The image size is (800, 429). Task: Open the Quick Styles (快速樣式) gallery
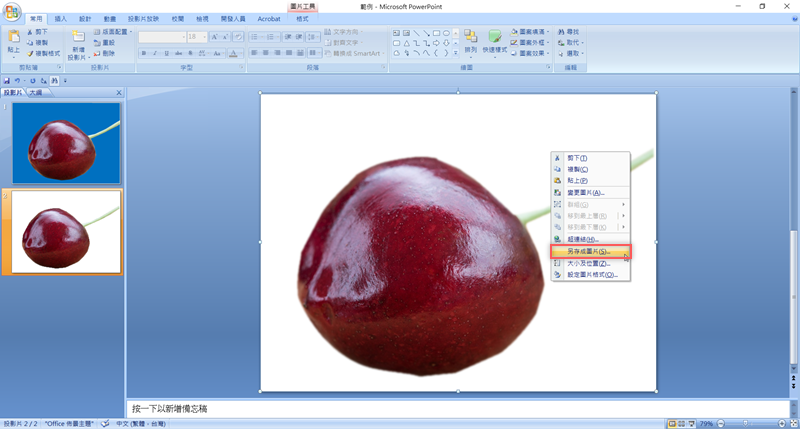point(495,40)
